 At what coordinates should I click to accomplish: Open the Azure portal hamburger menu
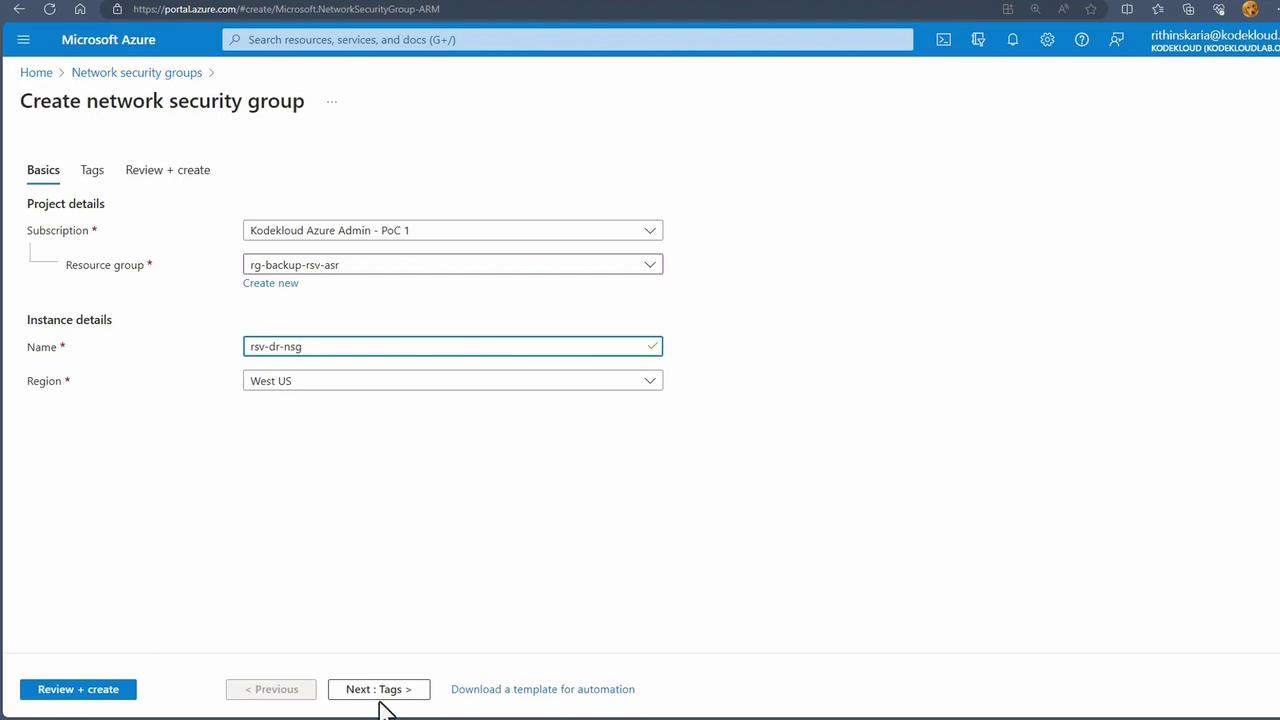point(24,40)
